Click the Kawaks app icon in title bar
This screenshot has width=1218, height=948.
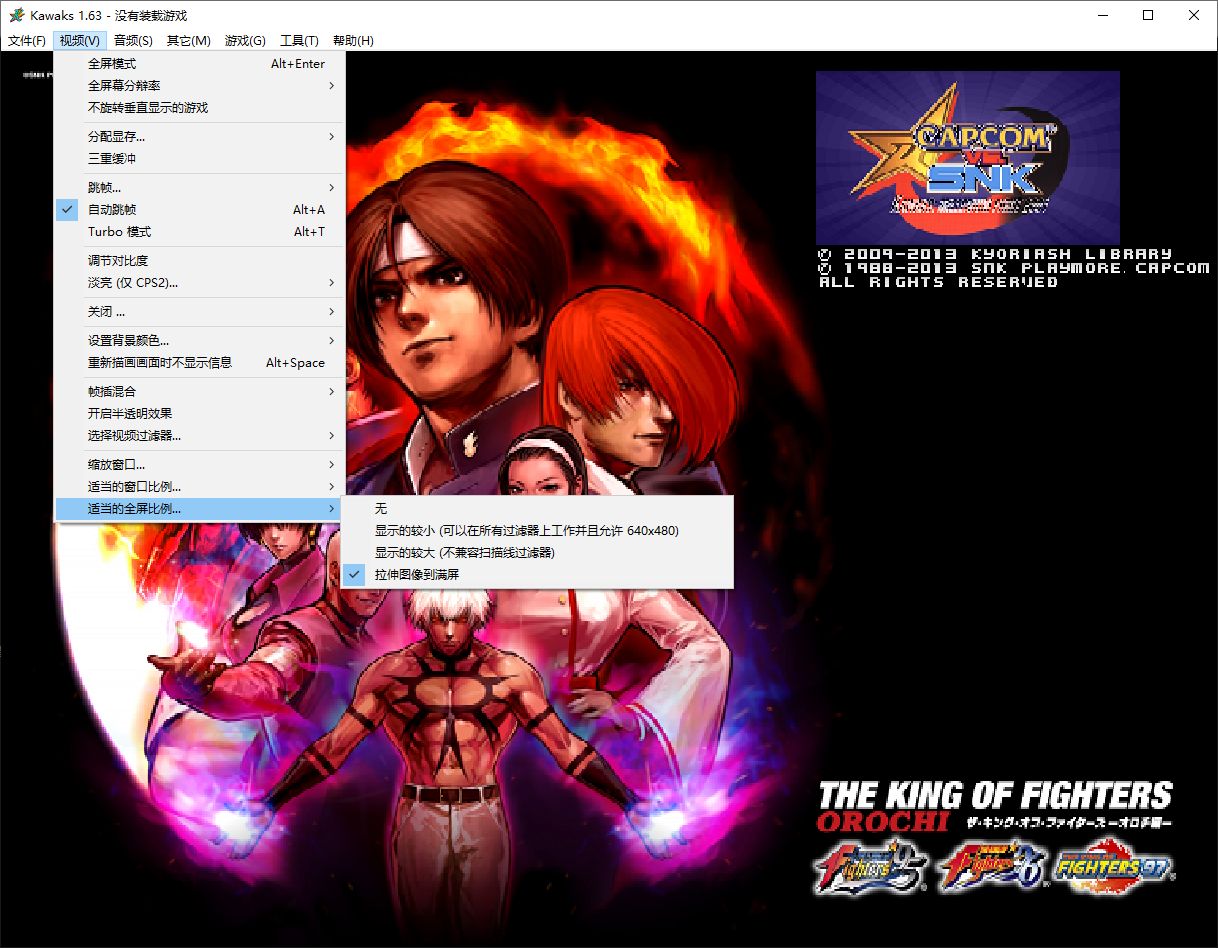point(16,15)
